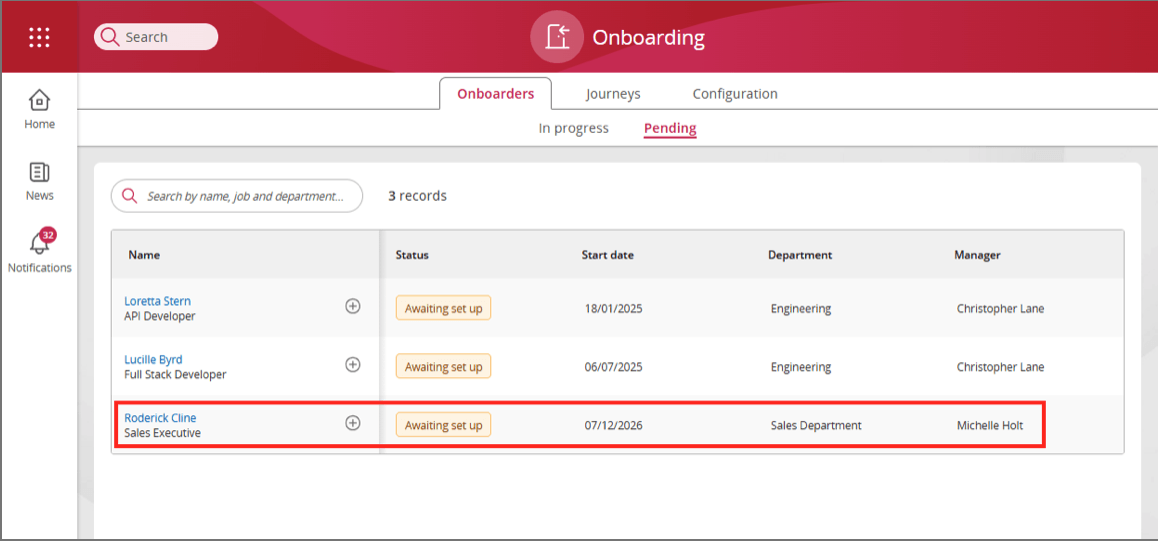Sort by the Start date column header
The width and height of the screenshot is (1158, 542).
click(x=607, y=255)
